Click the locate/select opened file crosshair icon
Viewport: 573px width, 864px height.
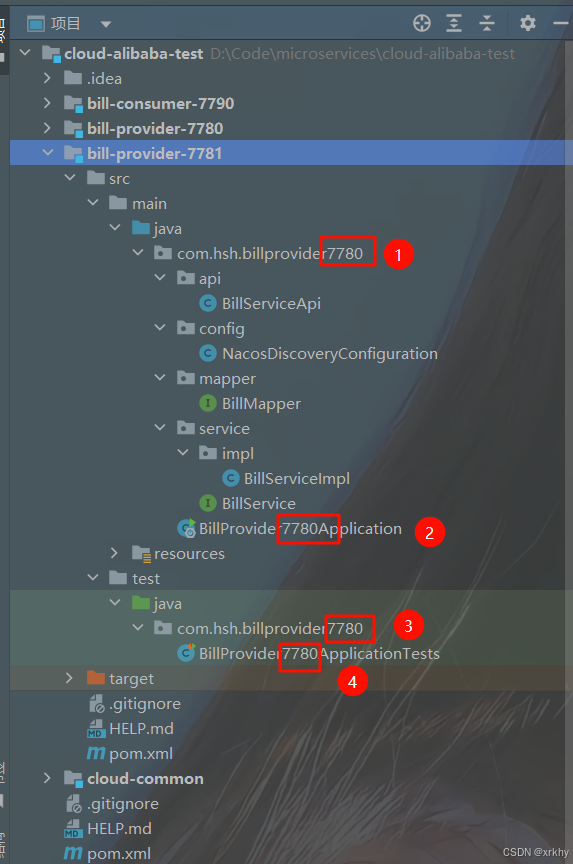point(421,23)
